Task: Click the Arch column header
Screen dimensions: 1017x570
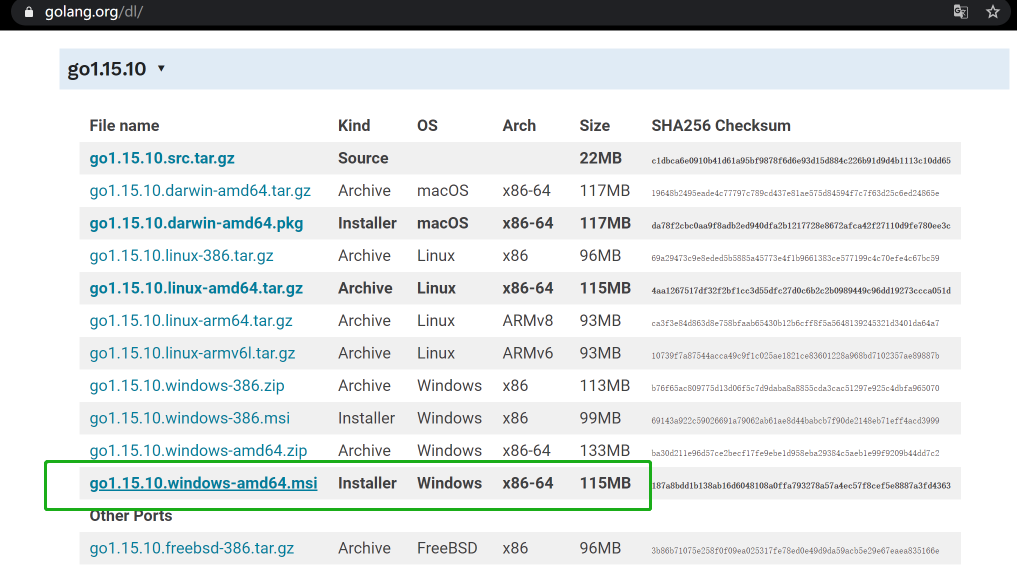Action: [519, 126]
